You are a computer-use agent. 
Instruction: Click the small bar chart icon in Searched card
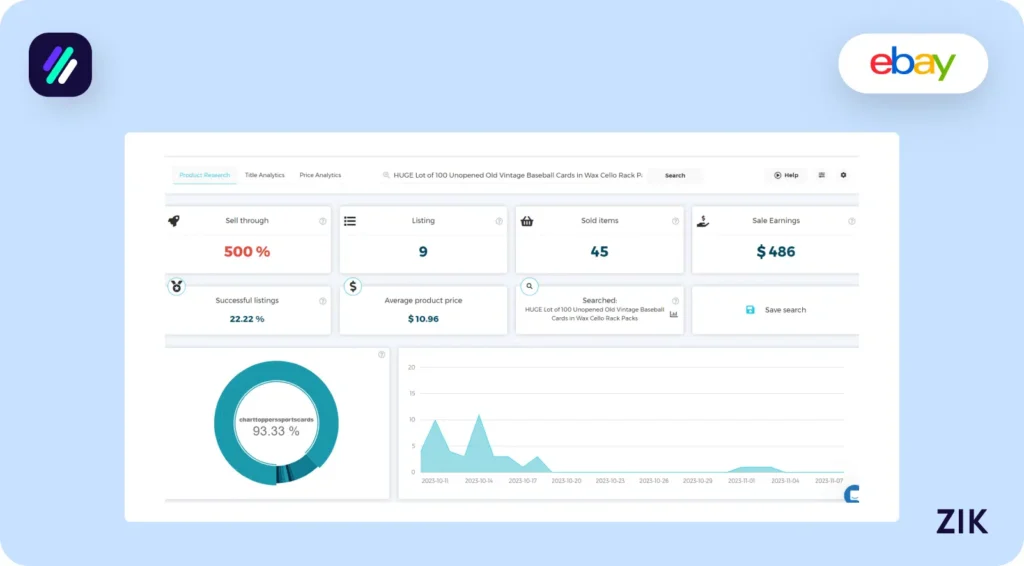674,314
